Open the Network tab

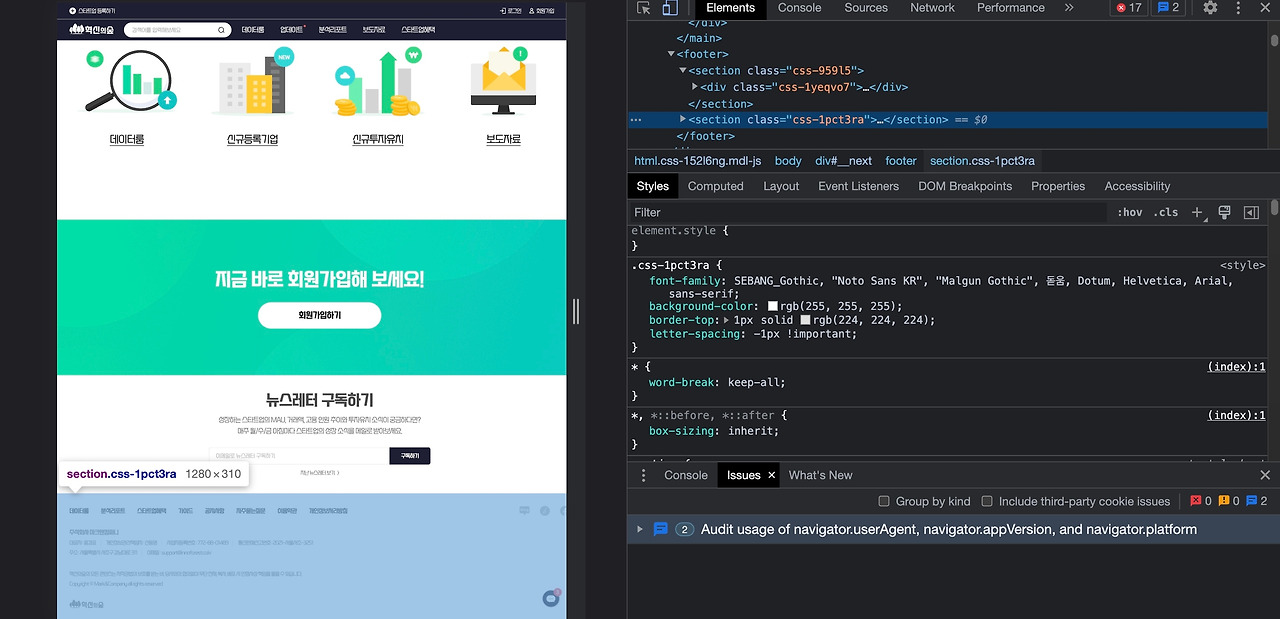click(932, 7)
